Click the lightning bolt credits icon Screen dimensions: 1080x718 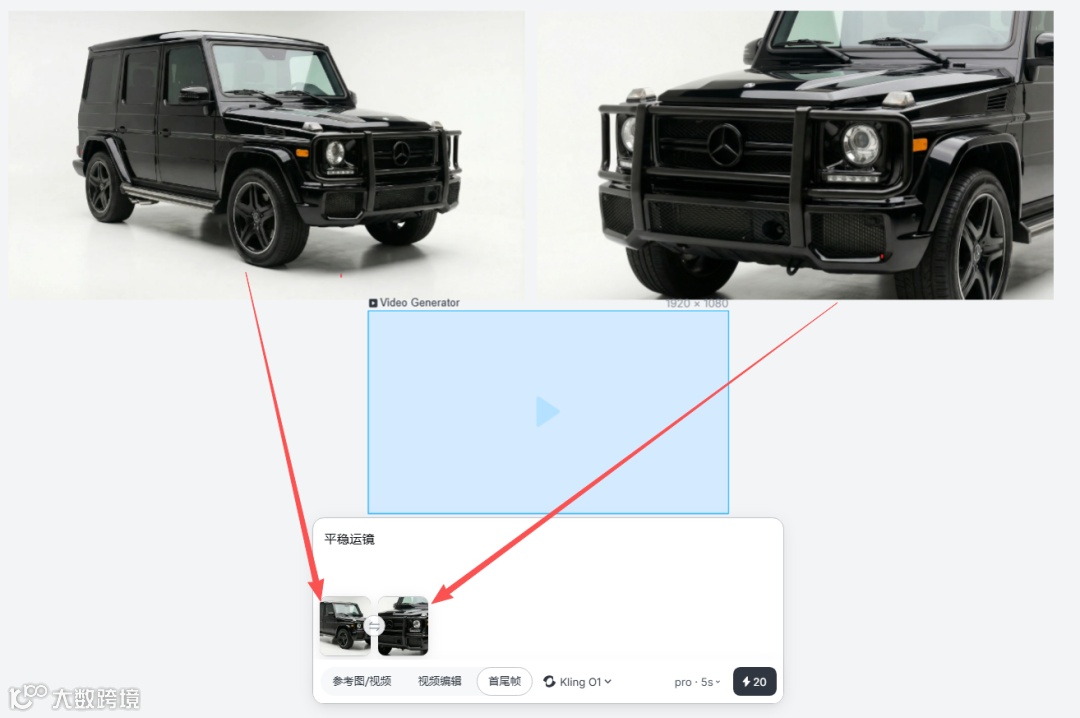pos(746,681)
